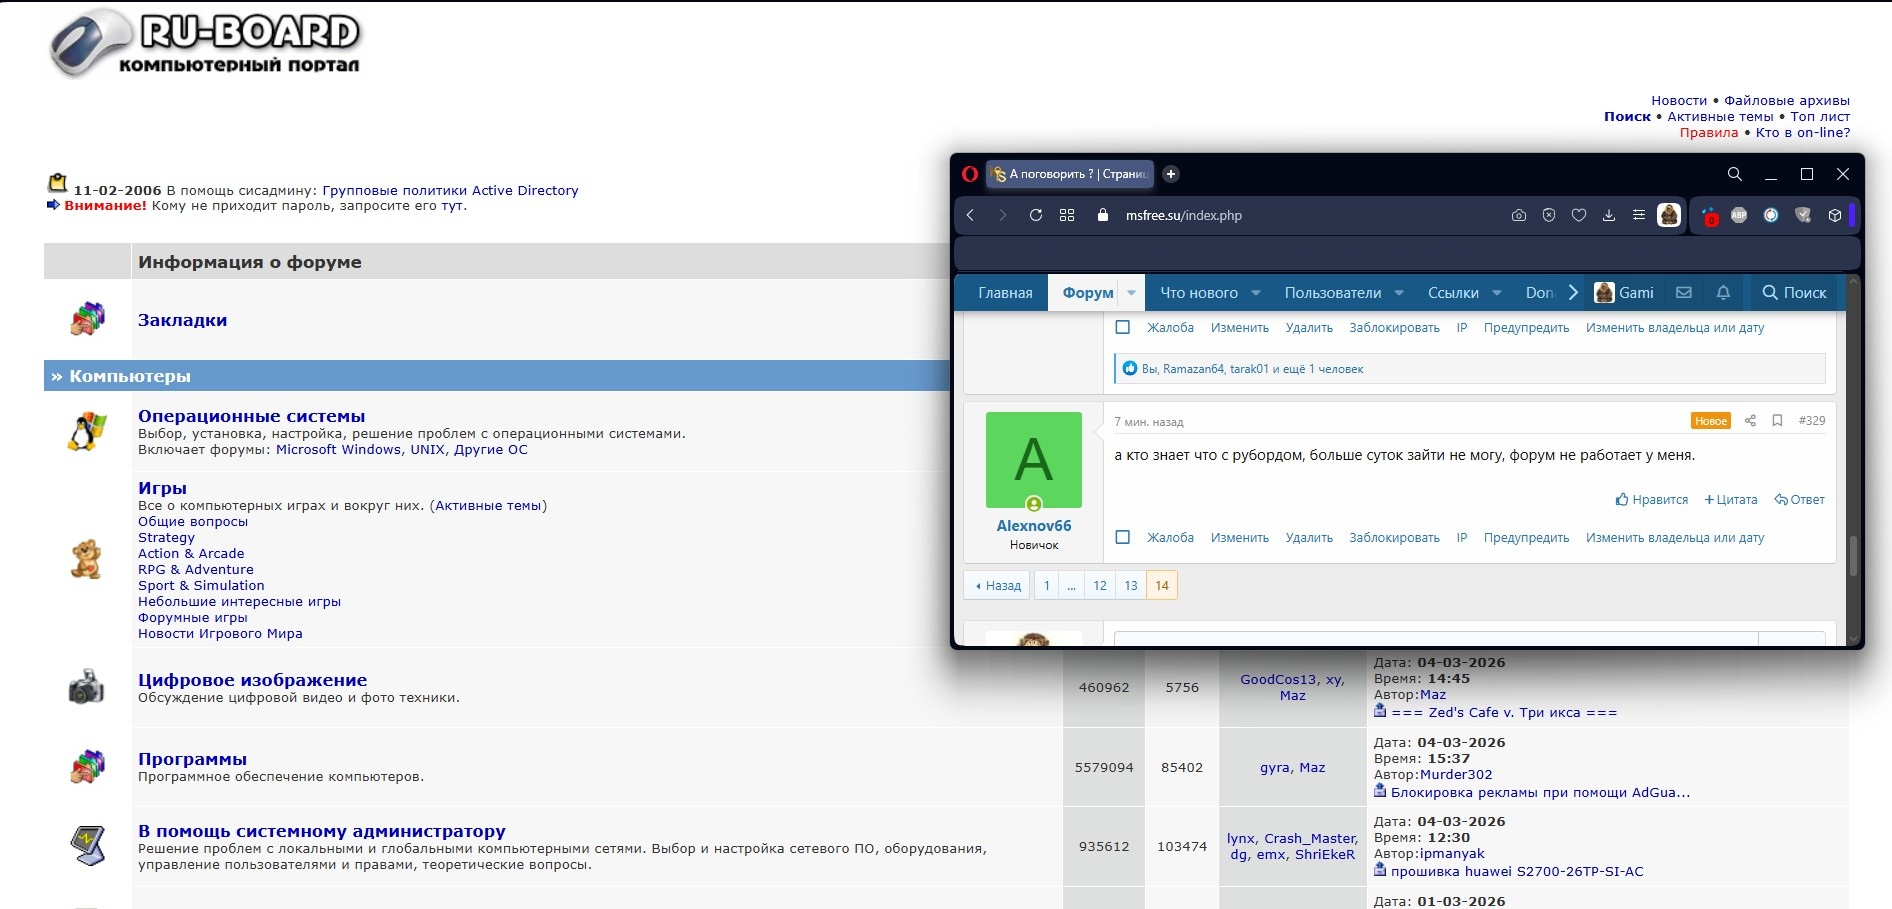The width and height of the screenshot is (1892, 909).
Task: Open Alexnov66 user profile name
Action: coord(1034,526)
